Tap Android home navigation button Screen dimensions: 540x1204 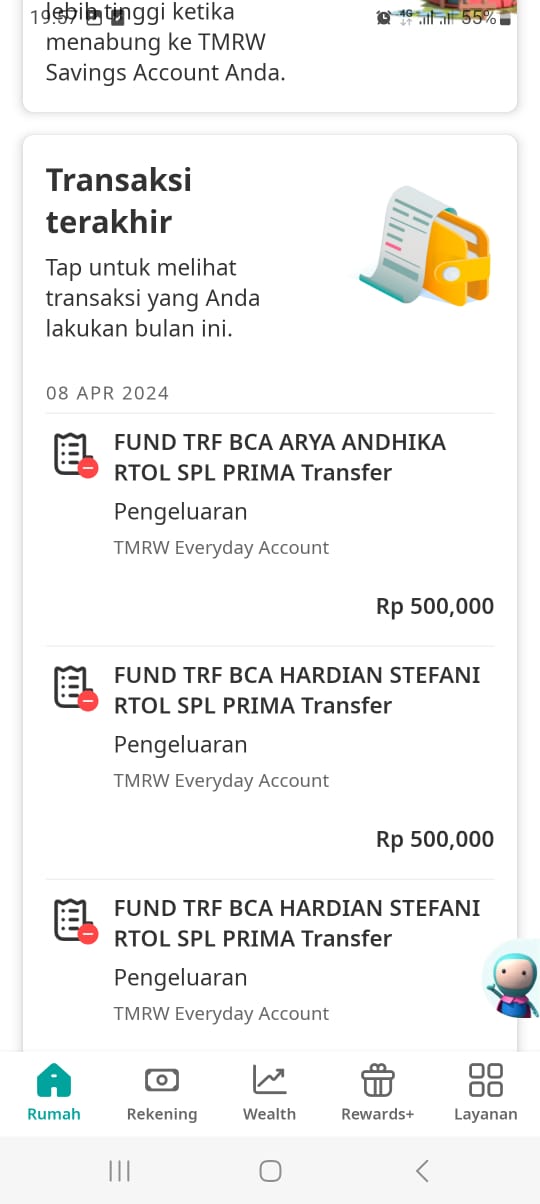point(270,1171)
